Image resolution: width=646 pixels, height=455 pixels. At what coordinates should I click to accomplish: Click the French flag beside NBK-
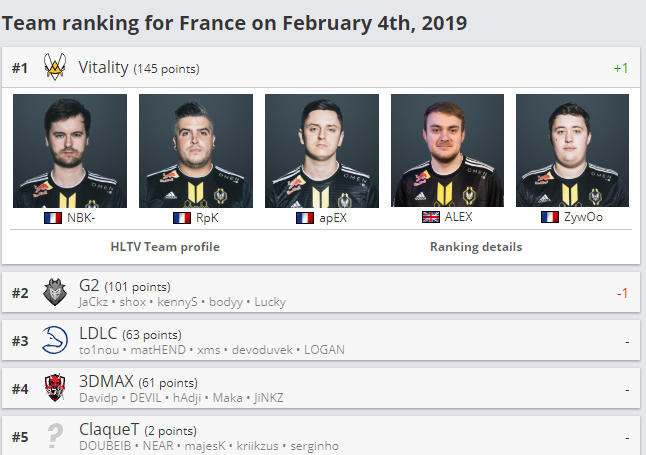(x=53, y=218)
